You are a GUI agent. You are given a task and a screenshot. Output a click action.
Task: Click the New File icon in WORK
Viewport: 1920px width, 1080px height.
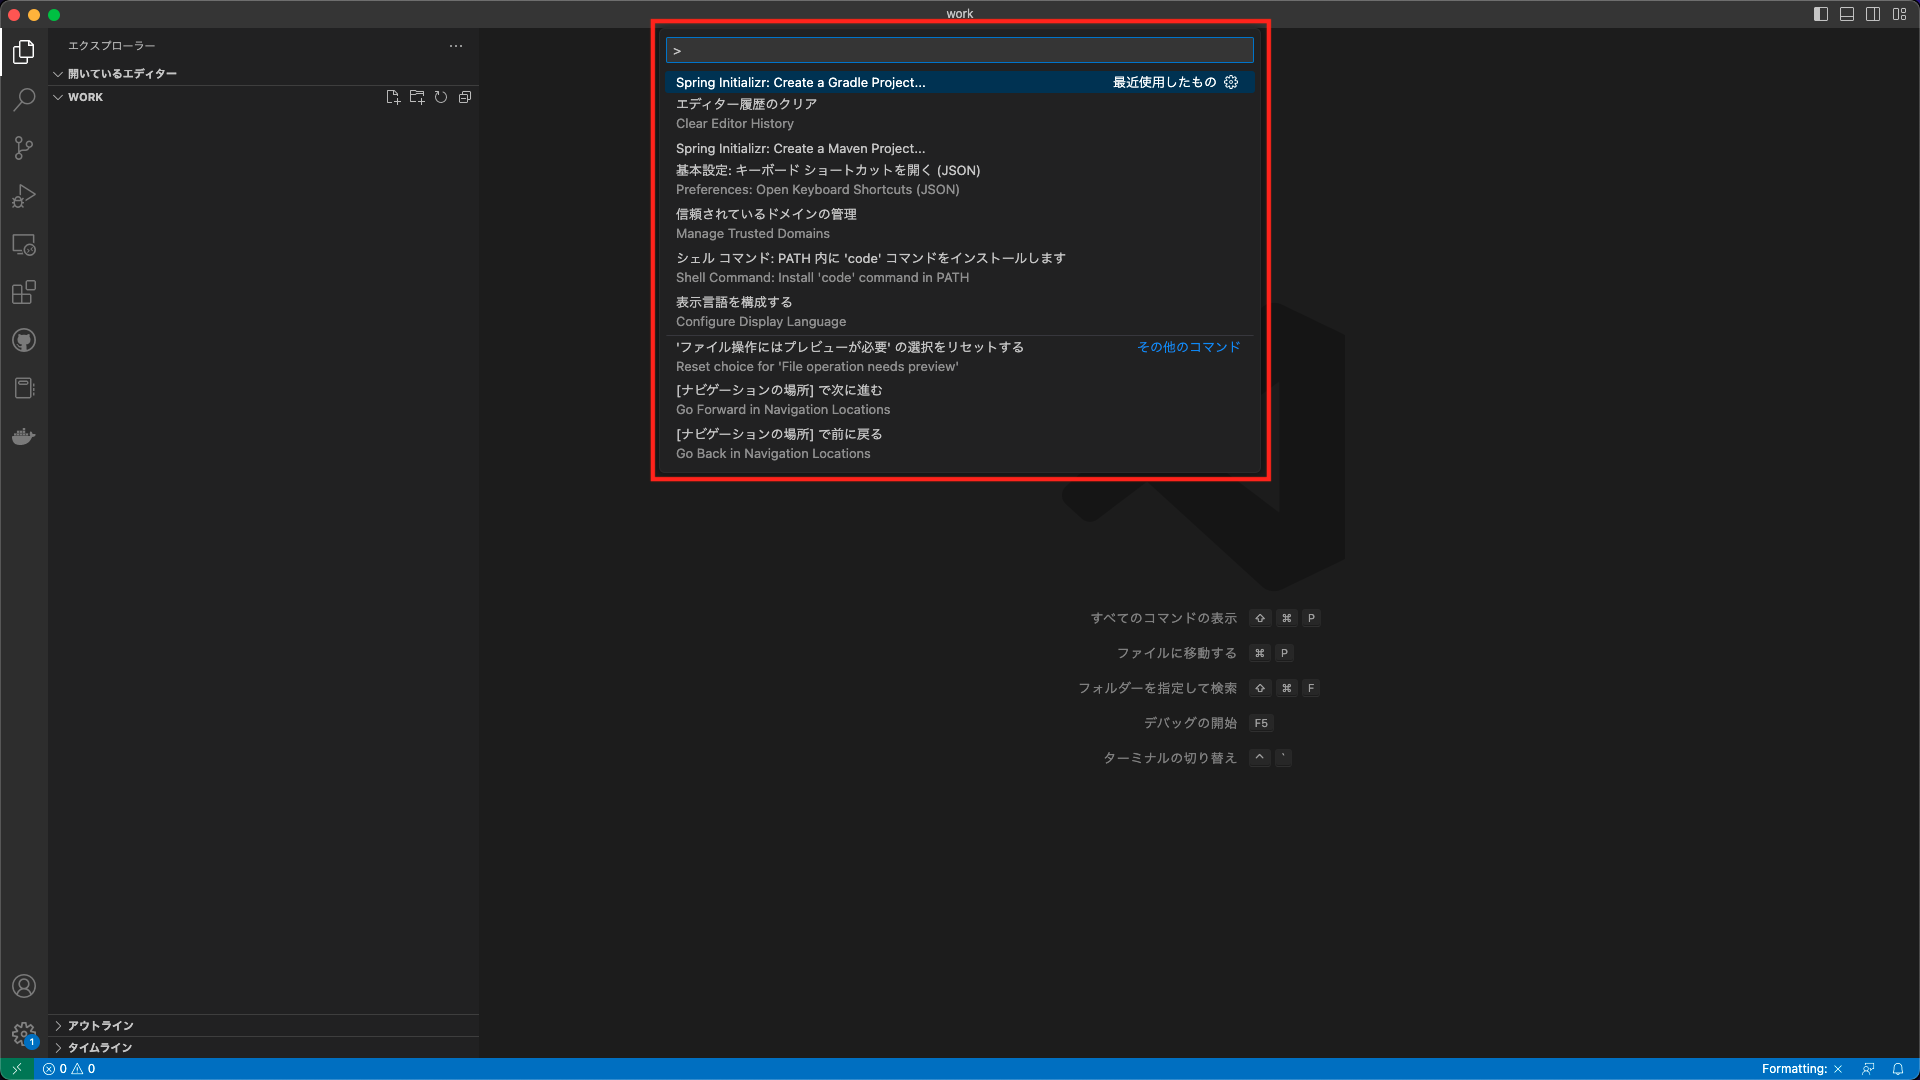(393, 97)
